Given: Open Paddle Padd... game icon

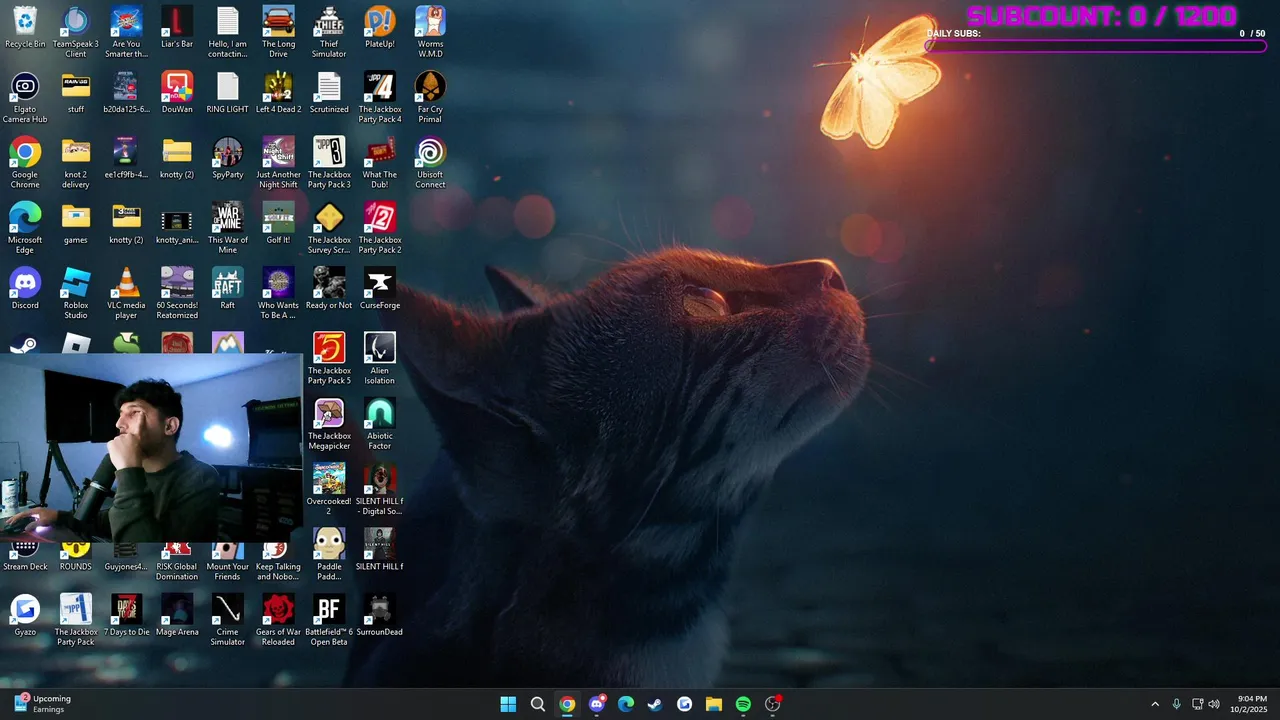Looking at the screenshot, I should pyautogui.click(x=329, y=555).
